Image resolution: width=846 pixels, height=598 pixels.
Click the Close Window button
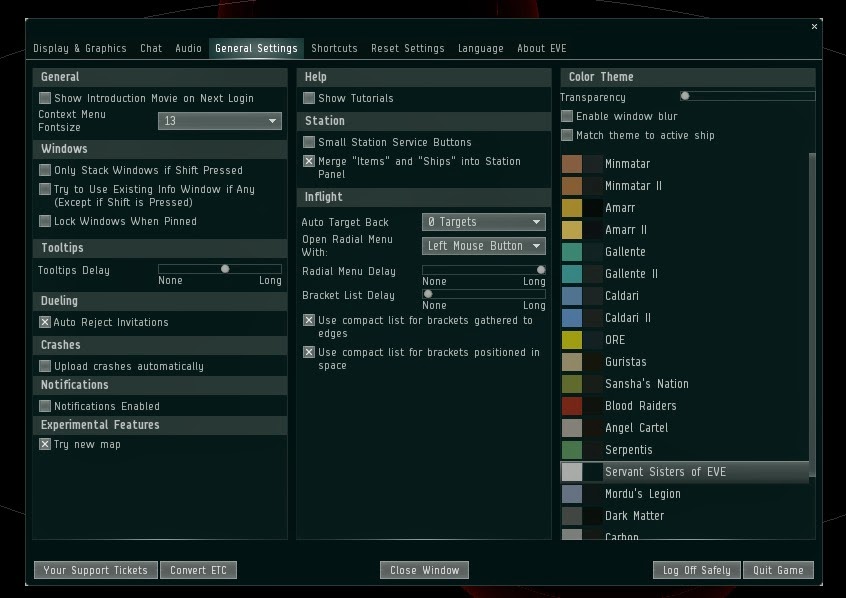click(424, 570)
